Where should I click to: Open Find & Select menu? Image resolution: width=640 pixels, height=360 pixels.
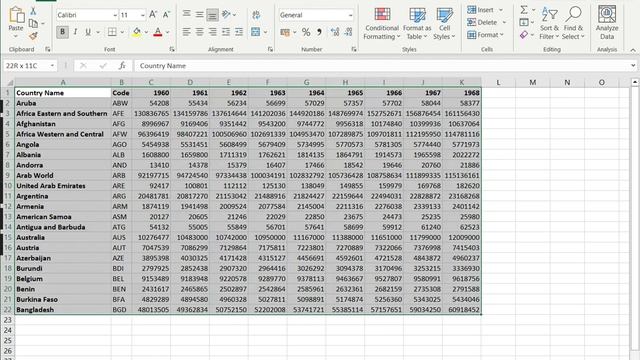[x=573, y=23]
